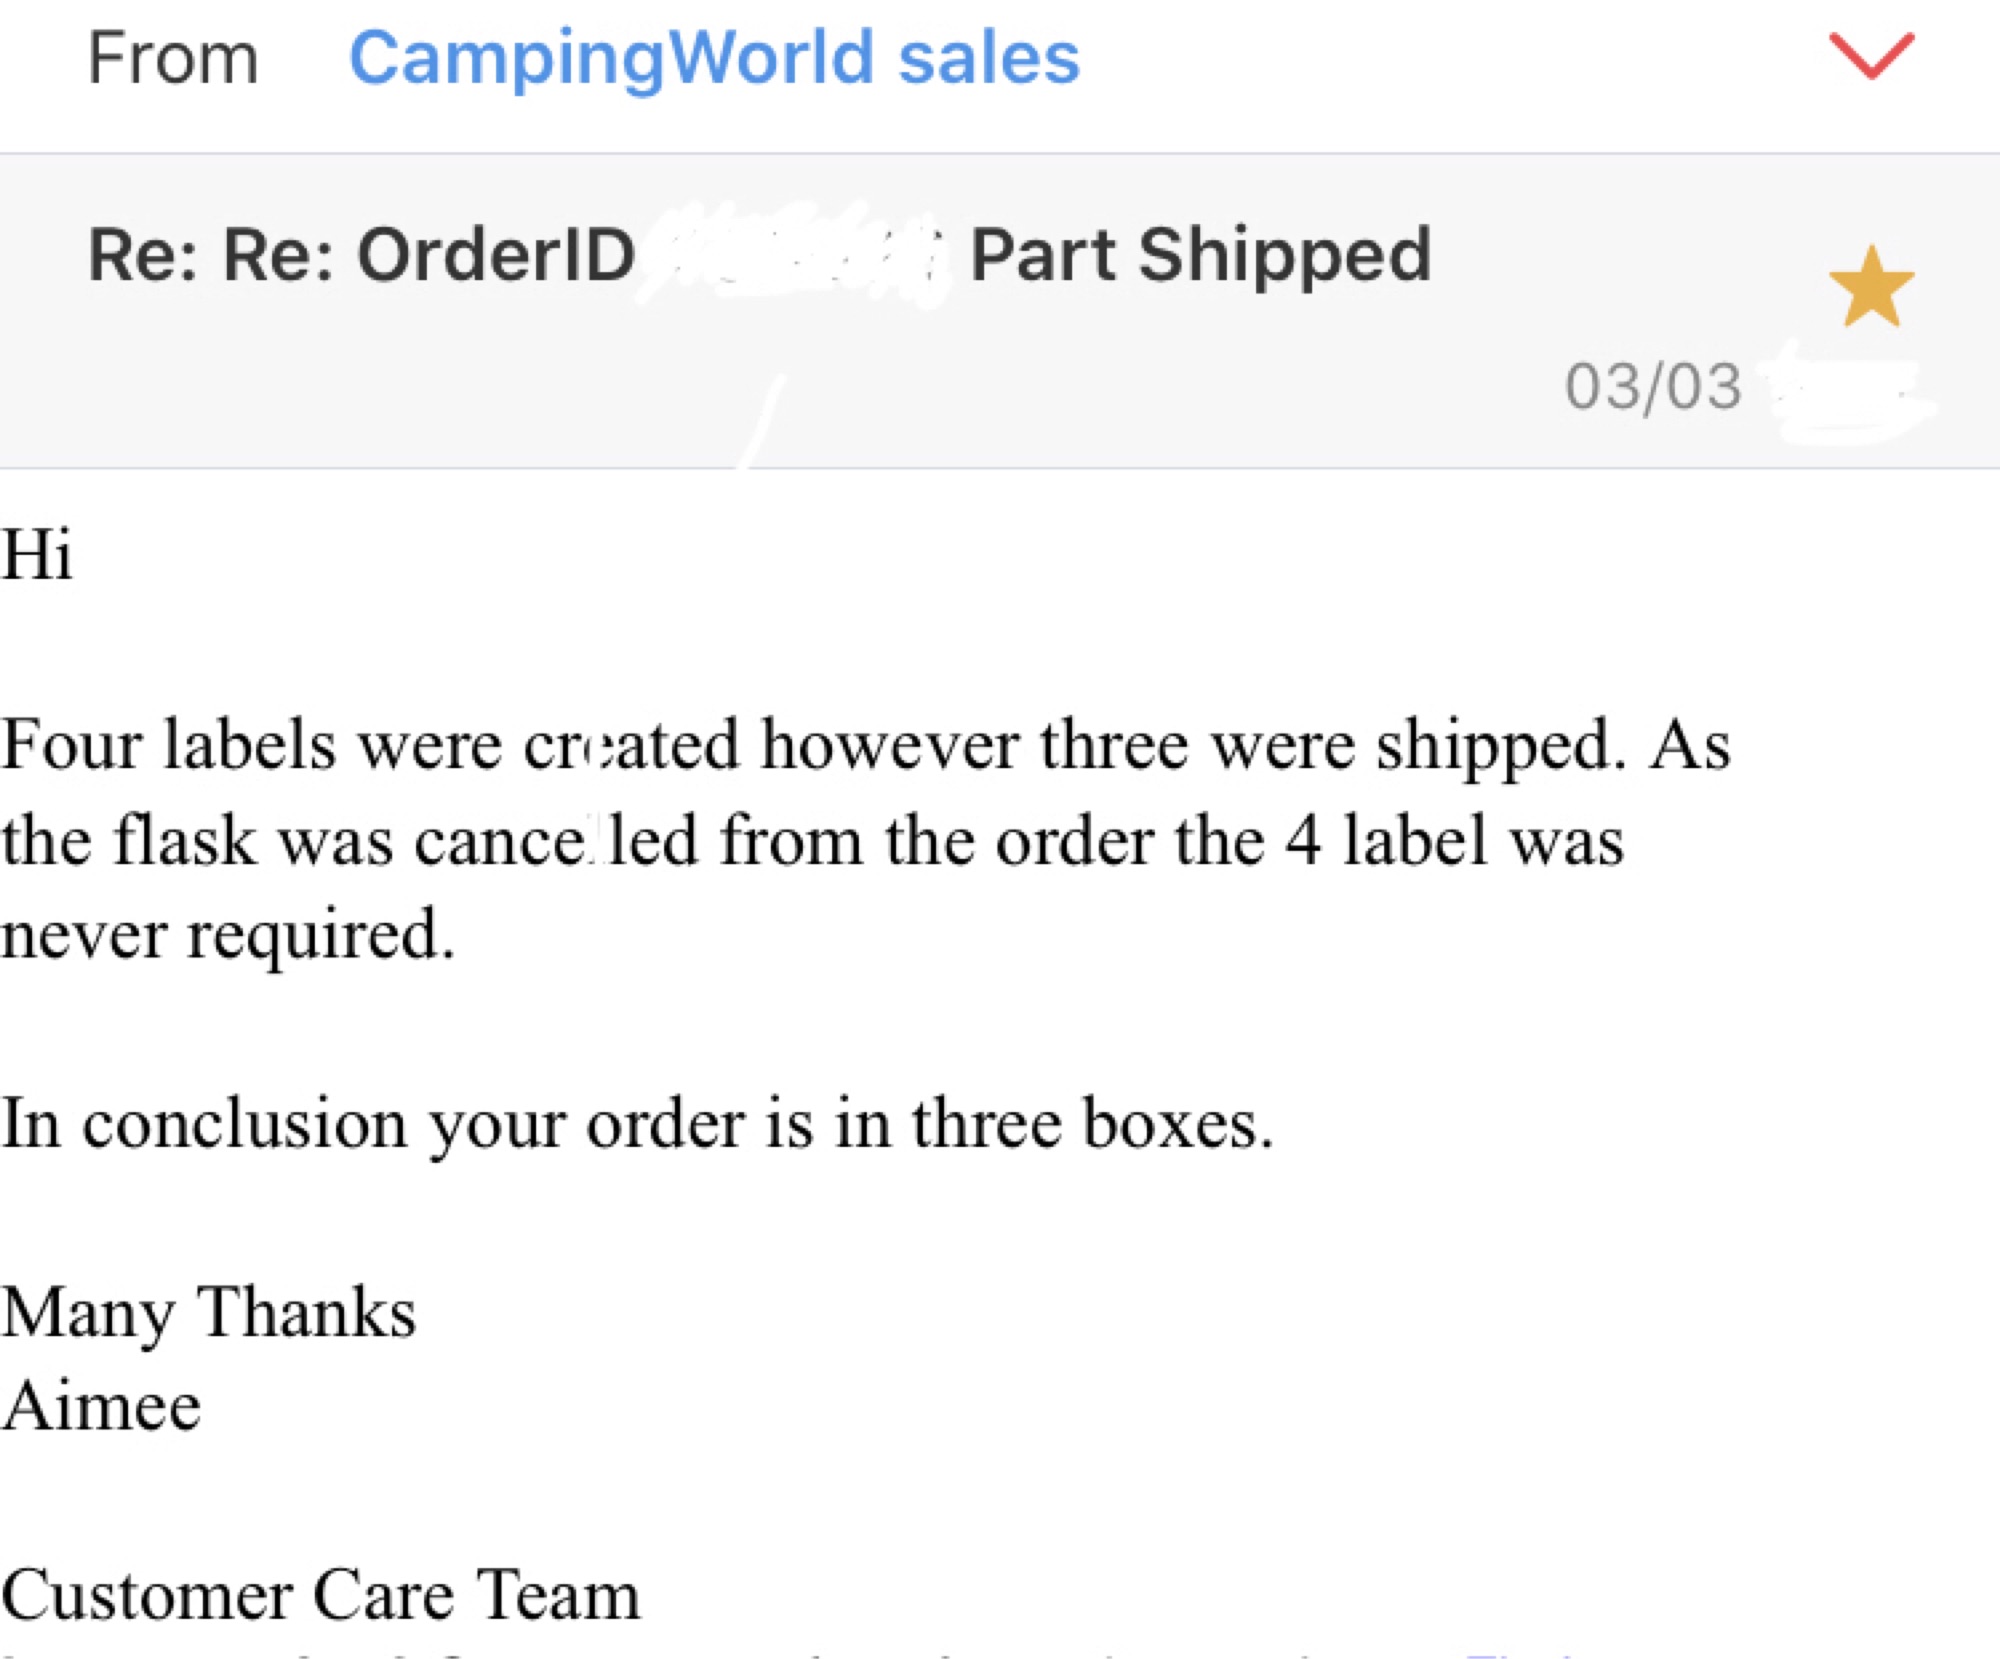Tap the words Part Shipped in subject

tap(1201, 257)
